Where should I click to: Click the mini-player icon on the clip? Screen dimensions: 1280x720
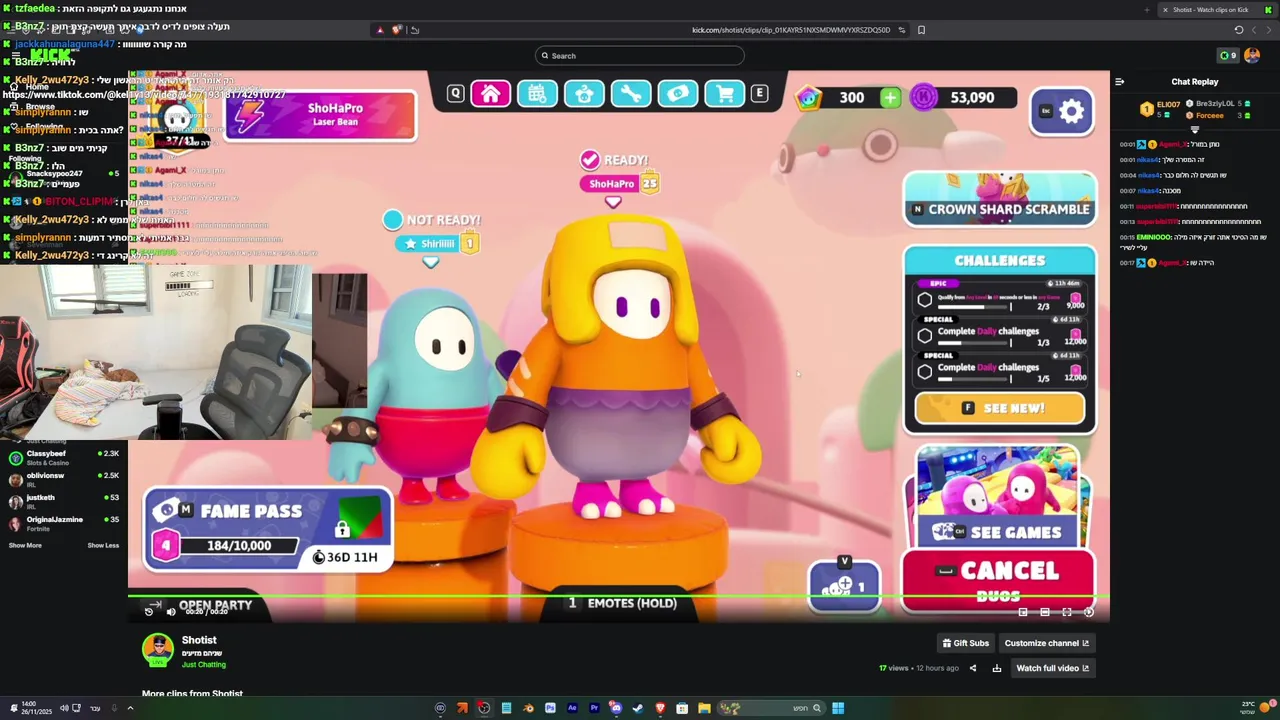pyautogui.click(x=1023, y=612)
